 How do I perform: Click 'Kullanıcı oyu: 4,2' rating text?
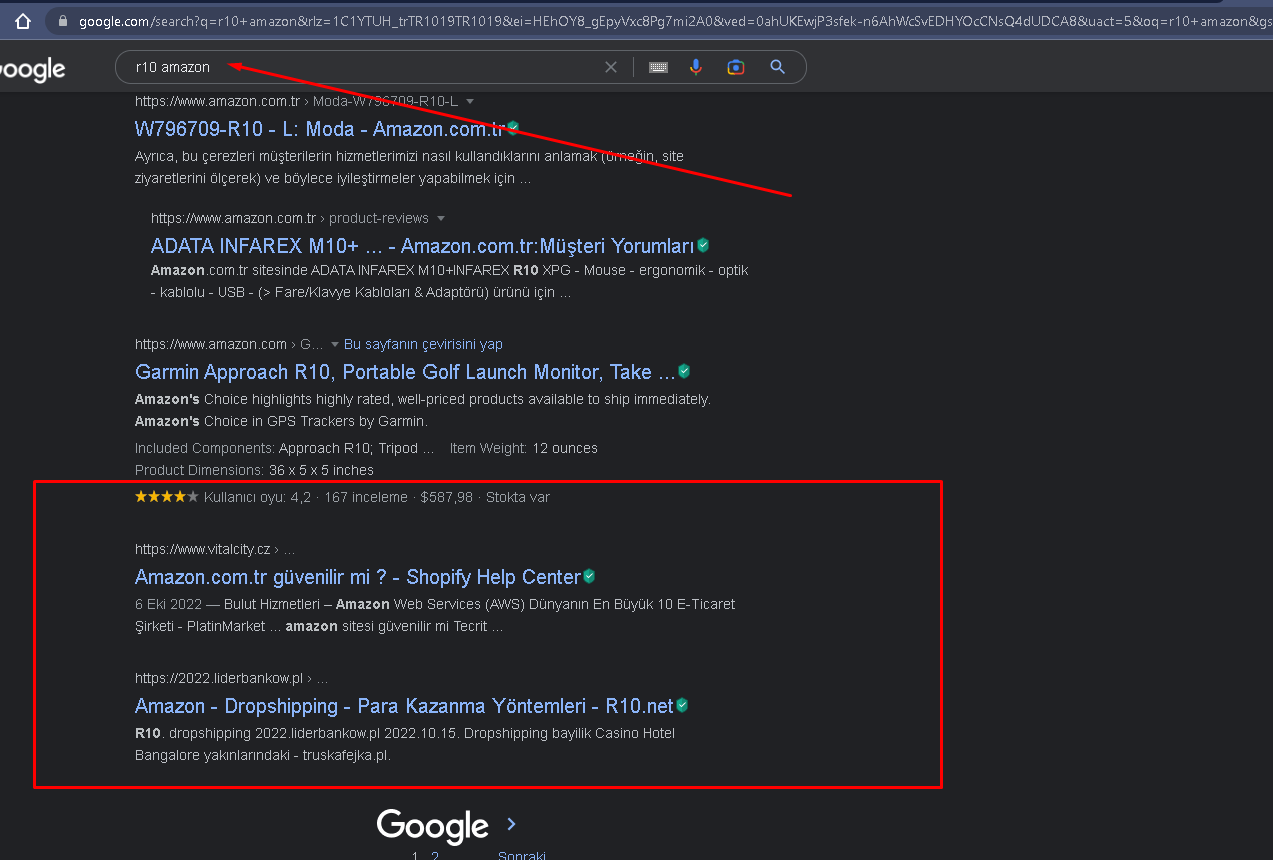coord(257,497)
